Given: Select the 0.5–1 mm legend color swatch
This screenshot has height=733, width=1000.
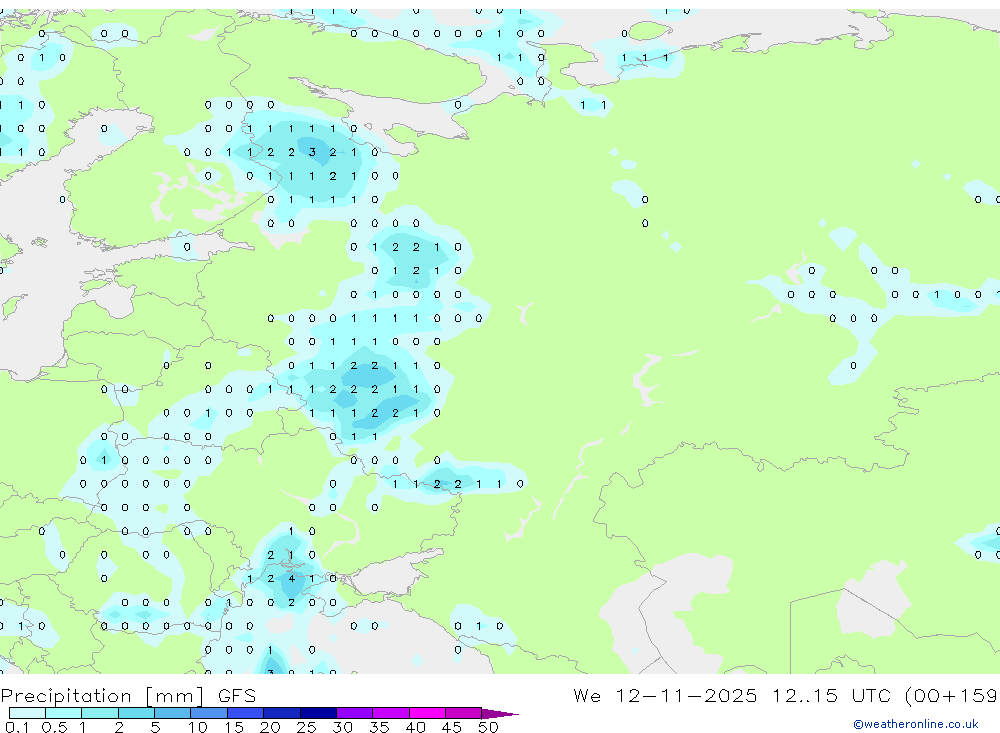Looking at the screenshot, I should (63, 713).
